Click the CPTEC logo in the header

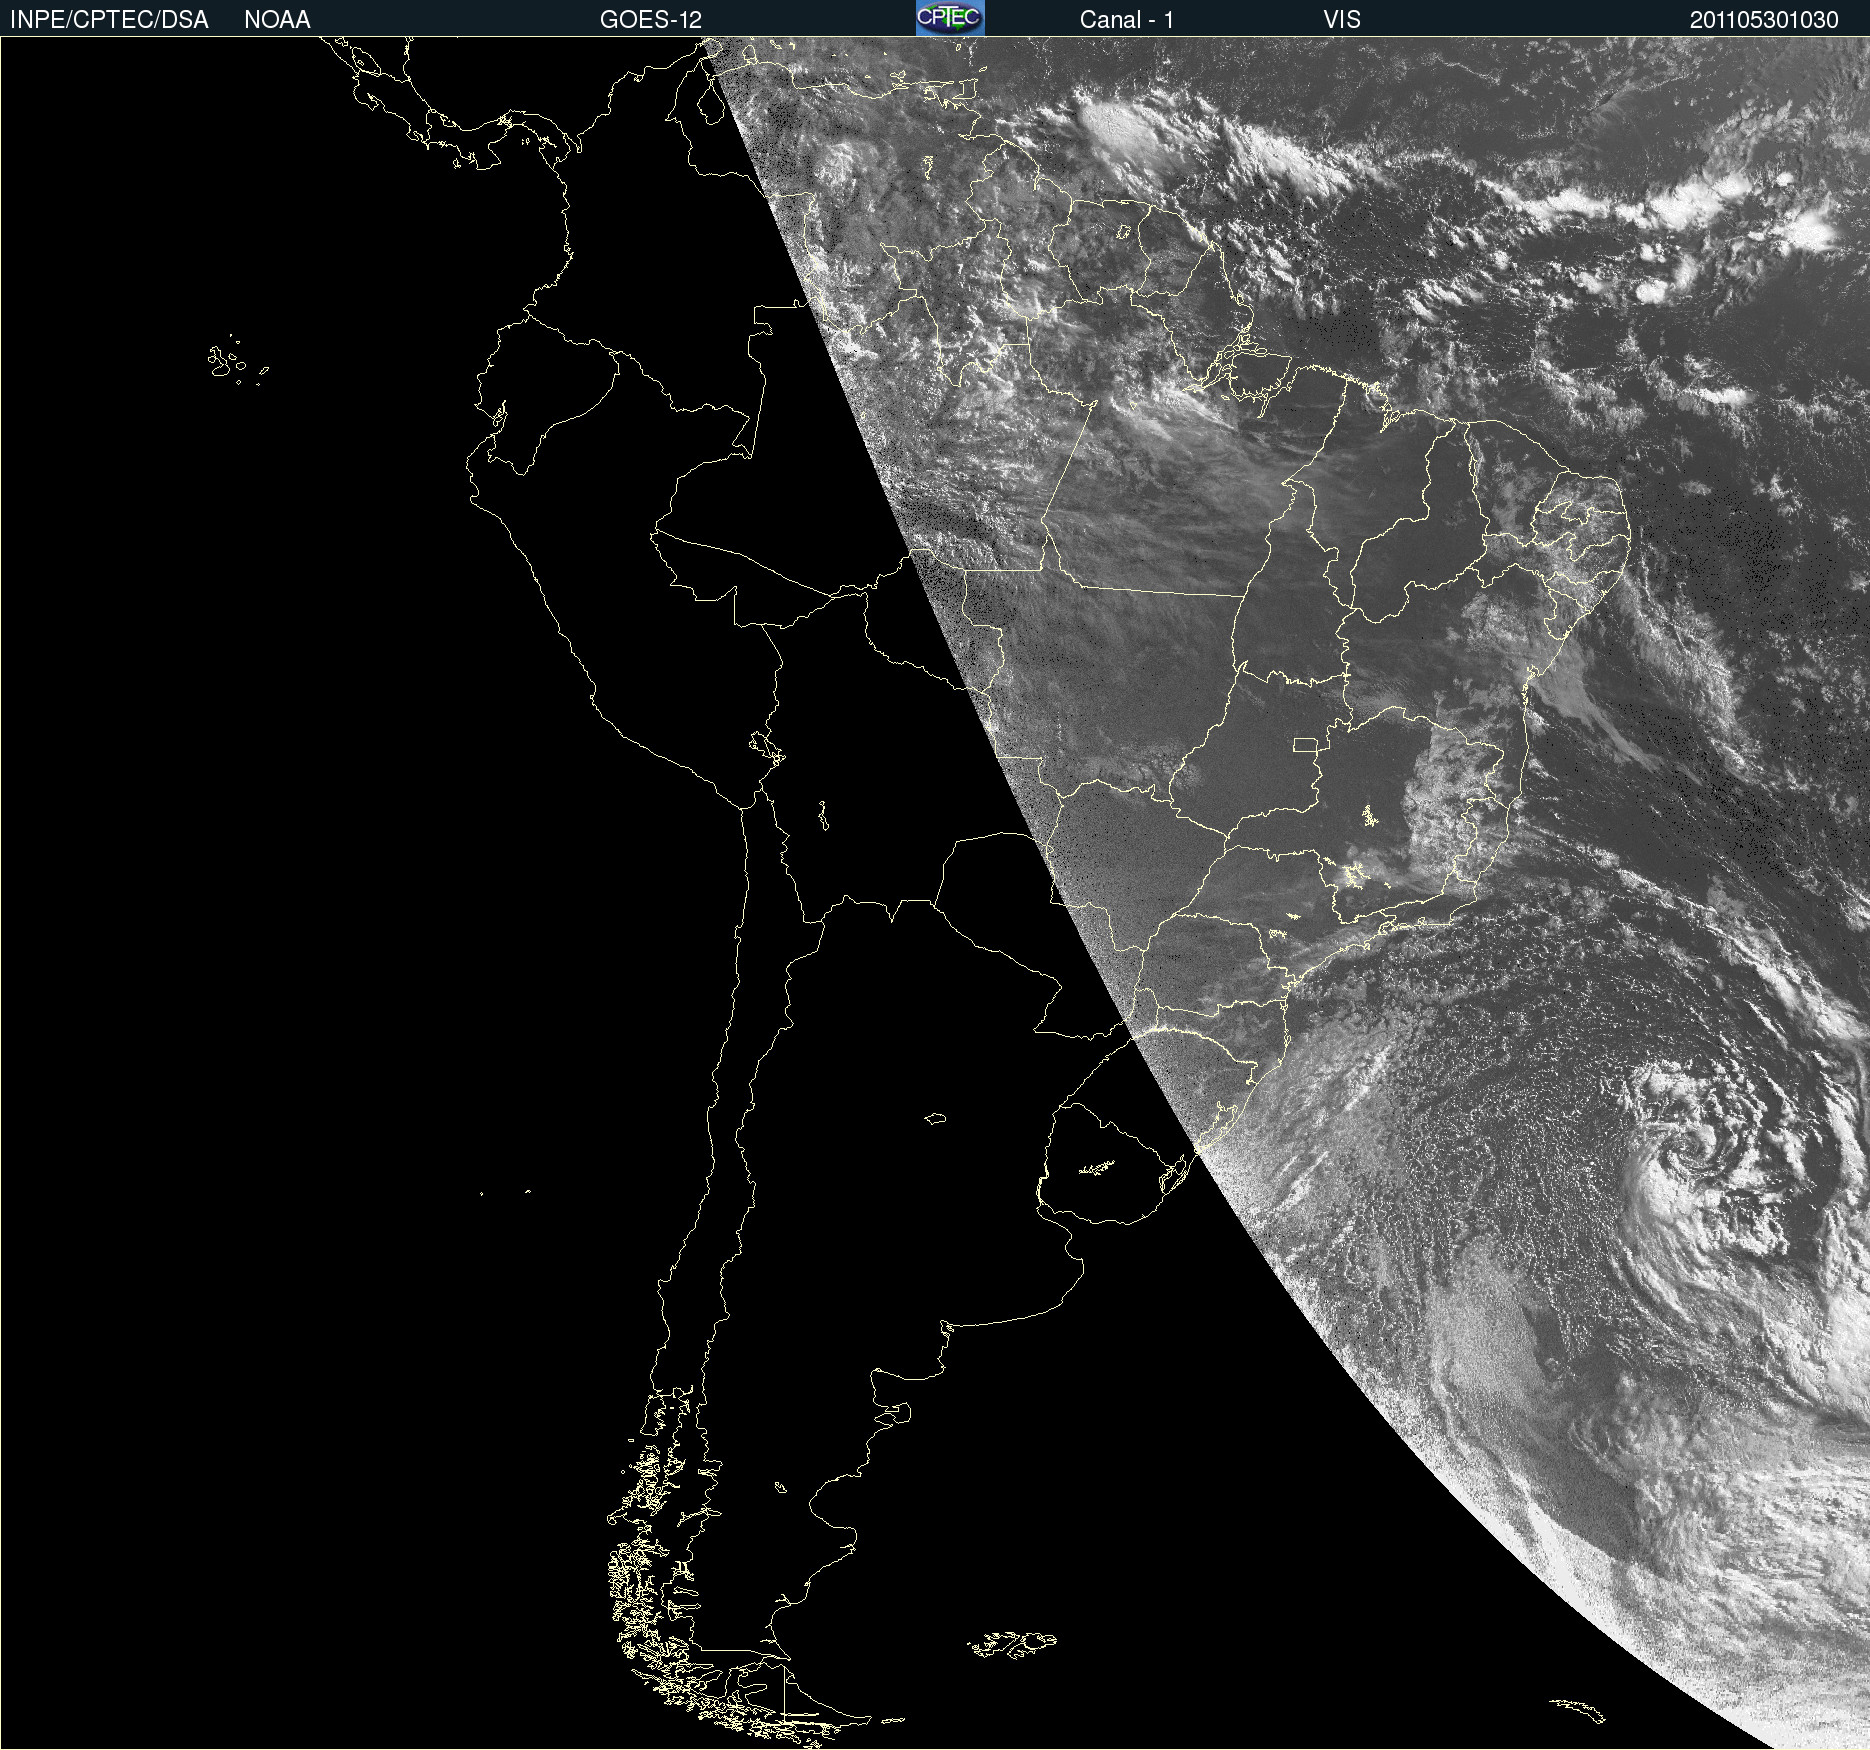(950, 18)
